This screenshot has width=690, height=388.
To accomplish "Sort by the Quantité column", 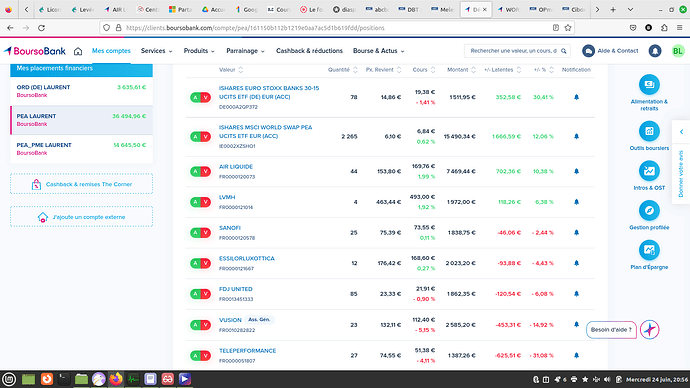I will pyautogui.click(x=342, y=70).
